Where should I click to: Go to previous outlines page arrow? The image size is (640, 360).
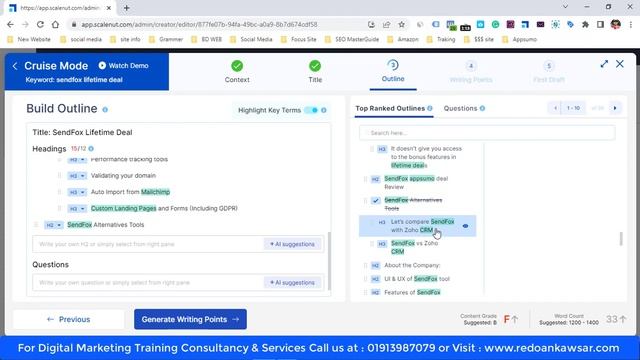[555, 108]
